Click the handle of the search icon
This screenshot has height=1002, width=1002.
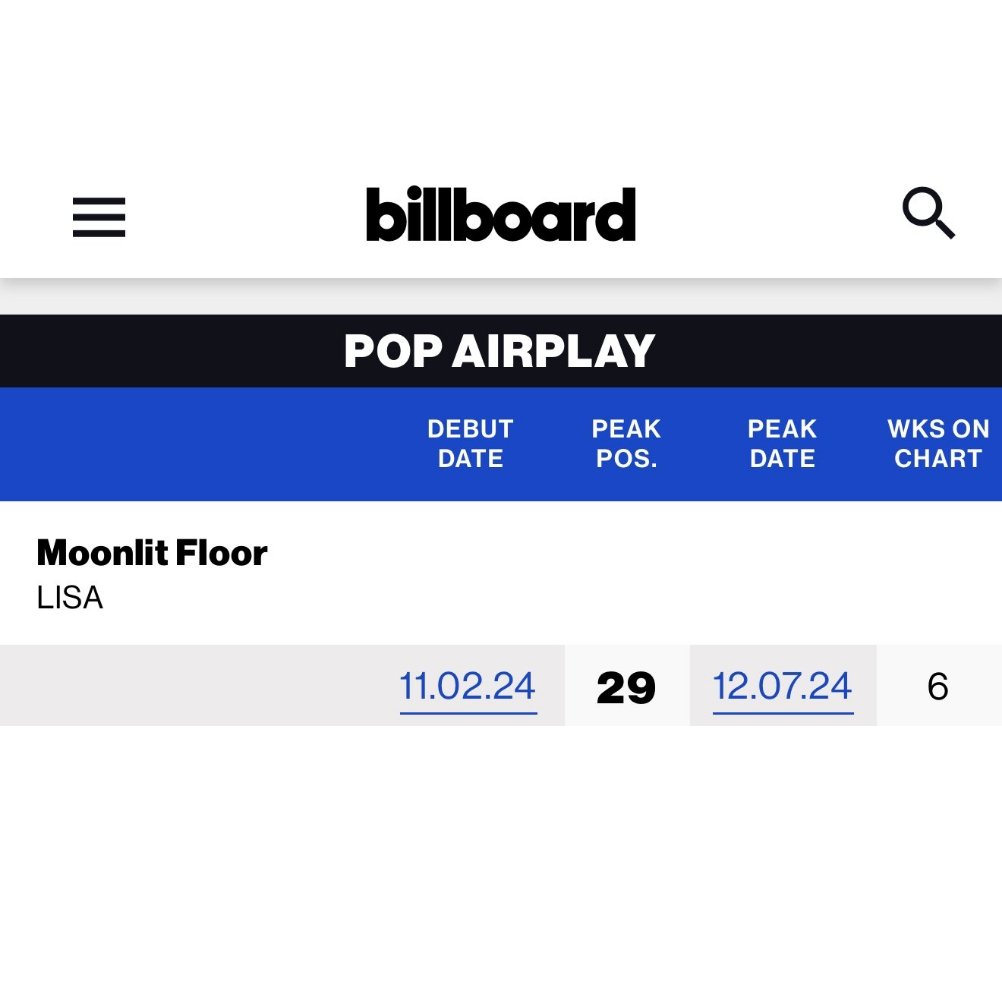[944, 227]
